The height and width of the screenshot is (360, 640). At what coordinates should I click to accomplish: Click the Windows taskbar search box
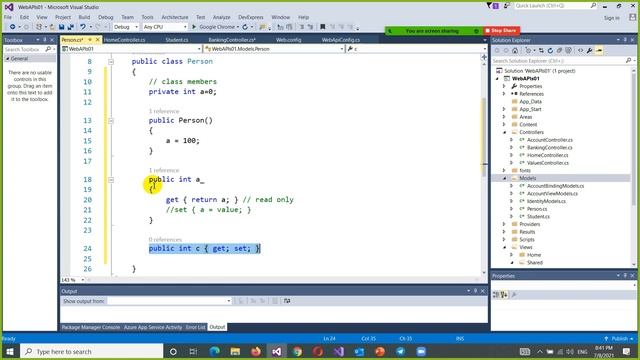tap(91, 351)
